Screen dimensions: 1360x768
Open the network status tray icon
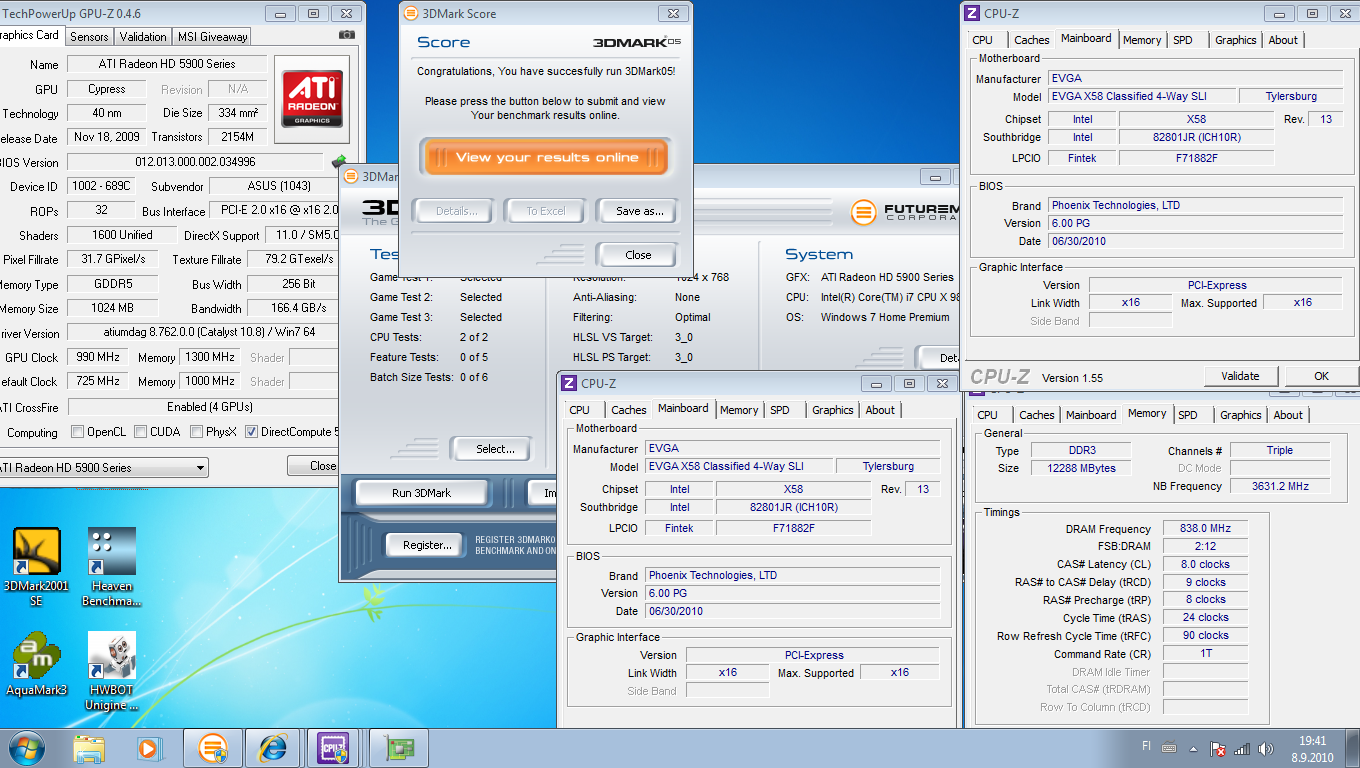tap(1242, 749)
